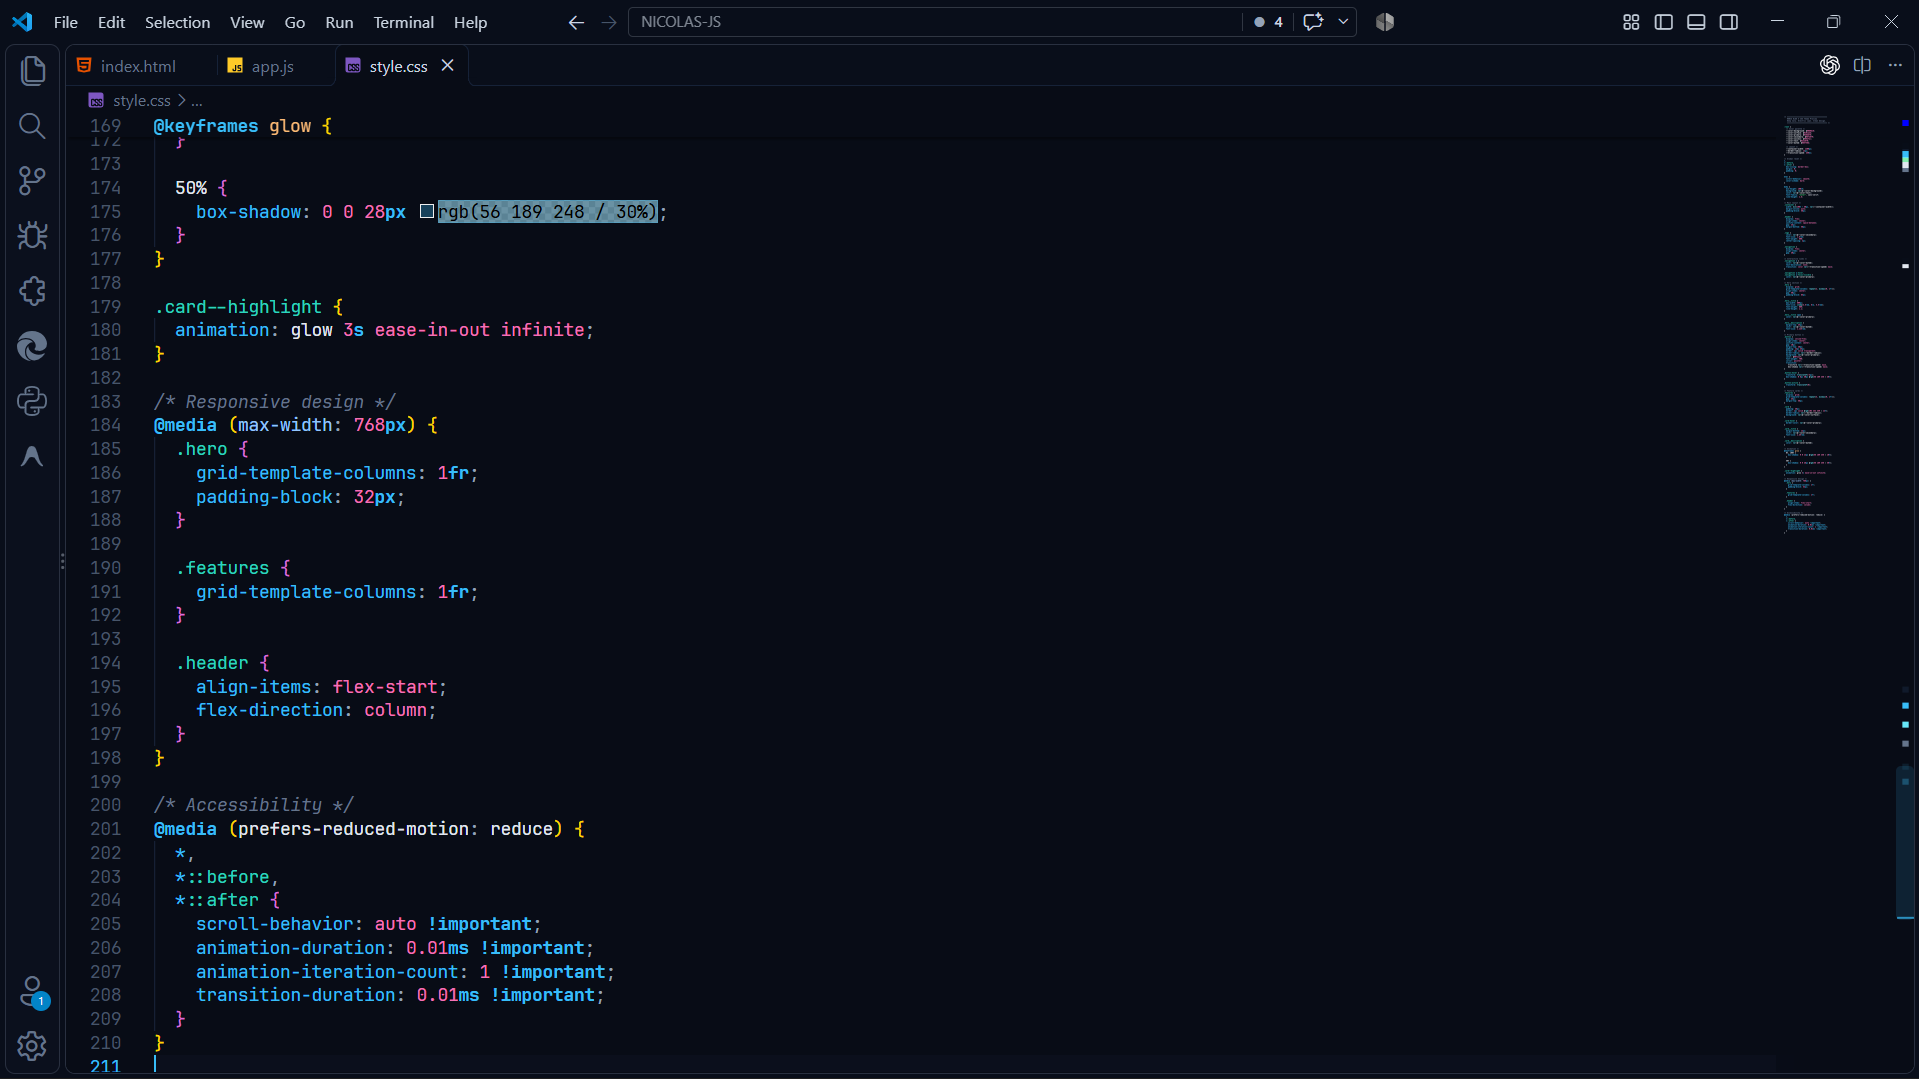
Task: Open the rgb color swatch on line 175
Action: pyautogui.click(x=427, y=211)
